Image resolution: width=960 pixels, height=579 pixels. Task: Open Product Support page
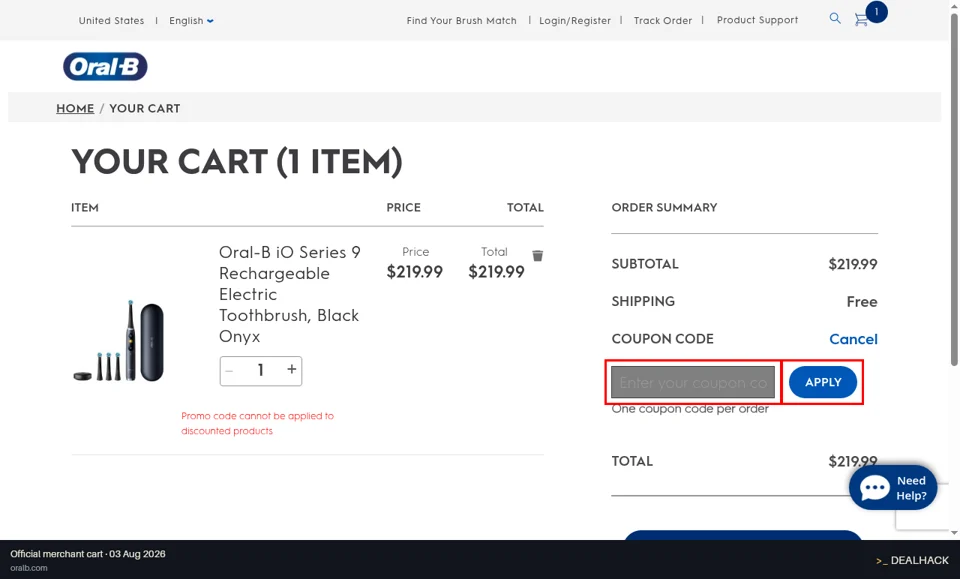757,20
